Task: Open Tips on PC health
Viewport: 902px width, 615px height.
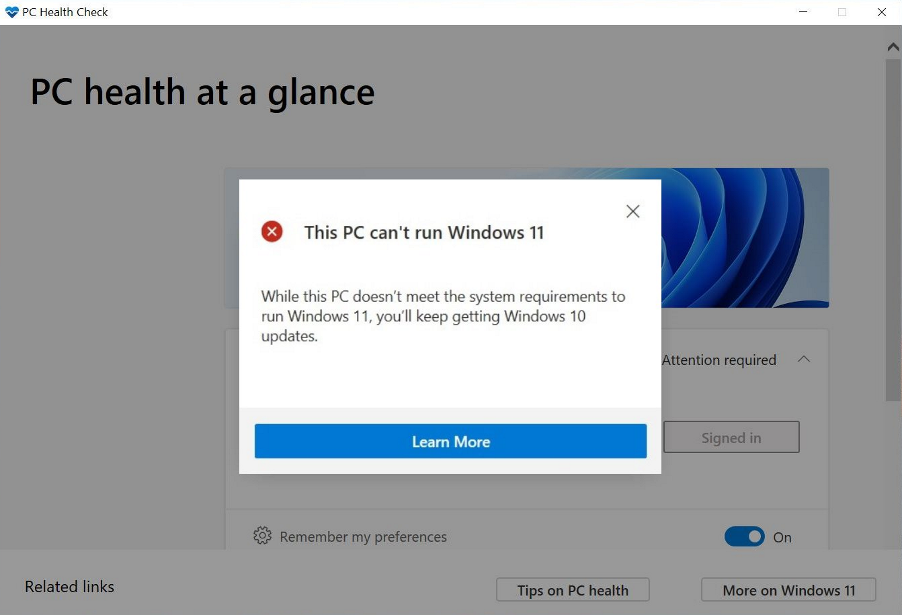Action: coord(572,590)
